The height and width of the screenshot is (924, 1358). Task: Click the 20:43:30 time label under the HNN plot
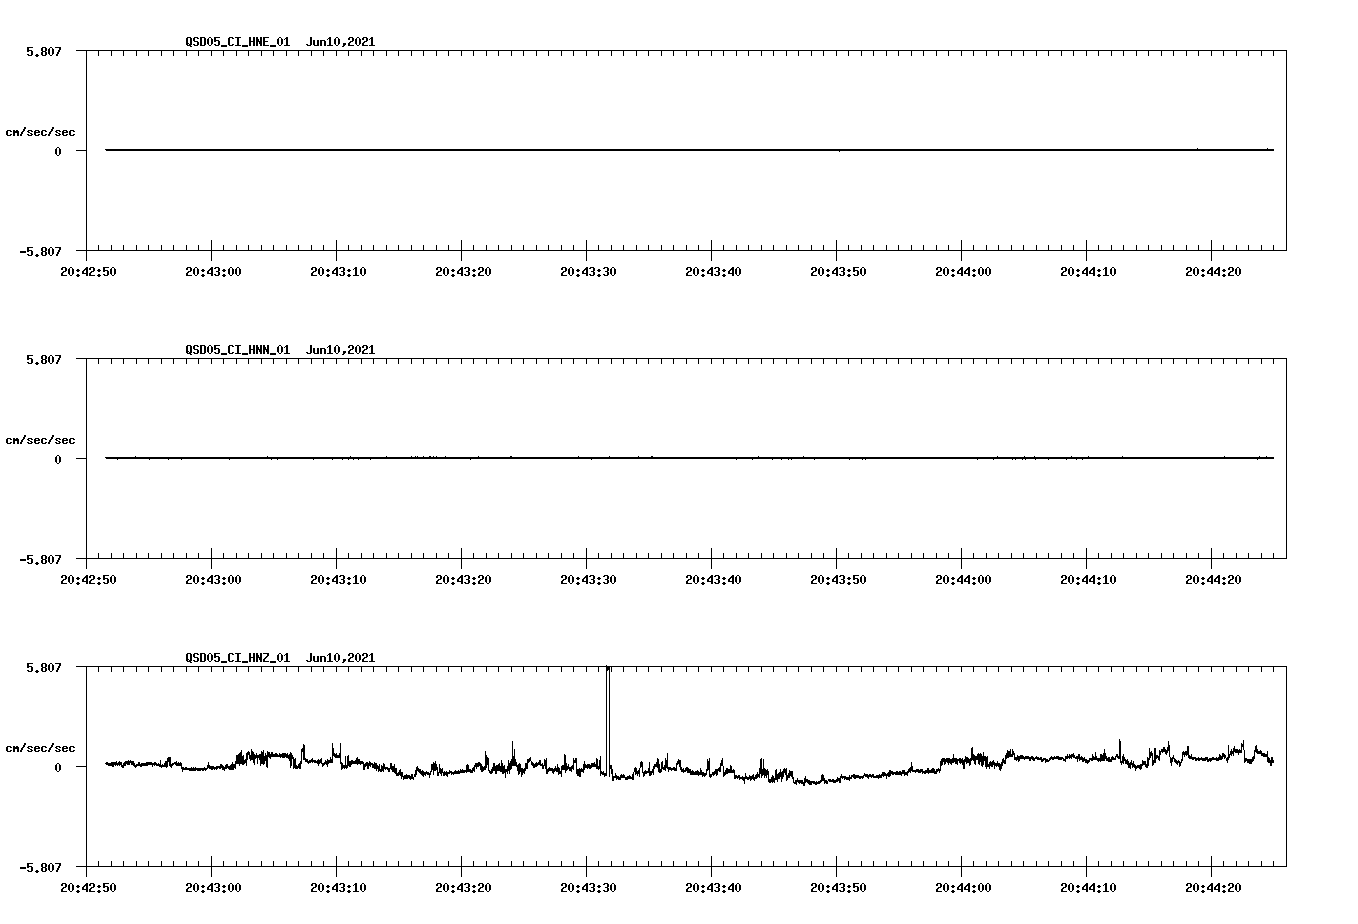(x=588, y=579)
